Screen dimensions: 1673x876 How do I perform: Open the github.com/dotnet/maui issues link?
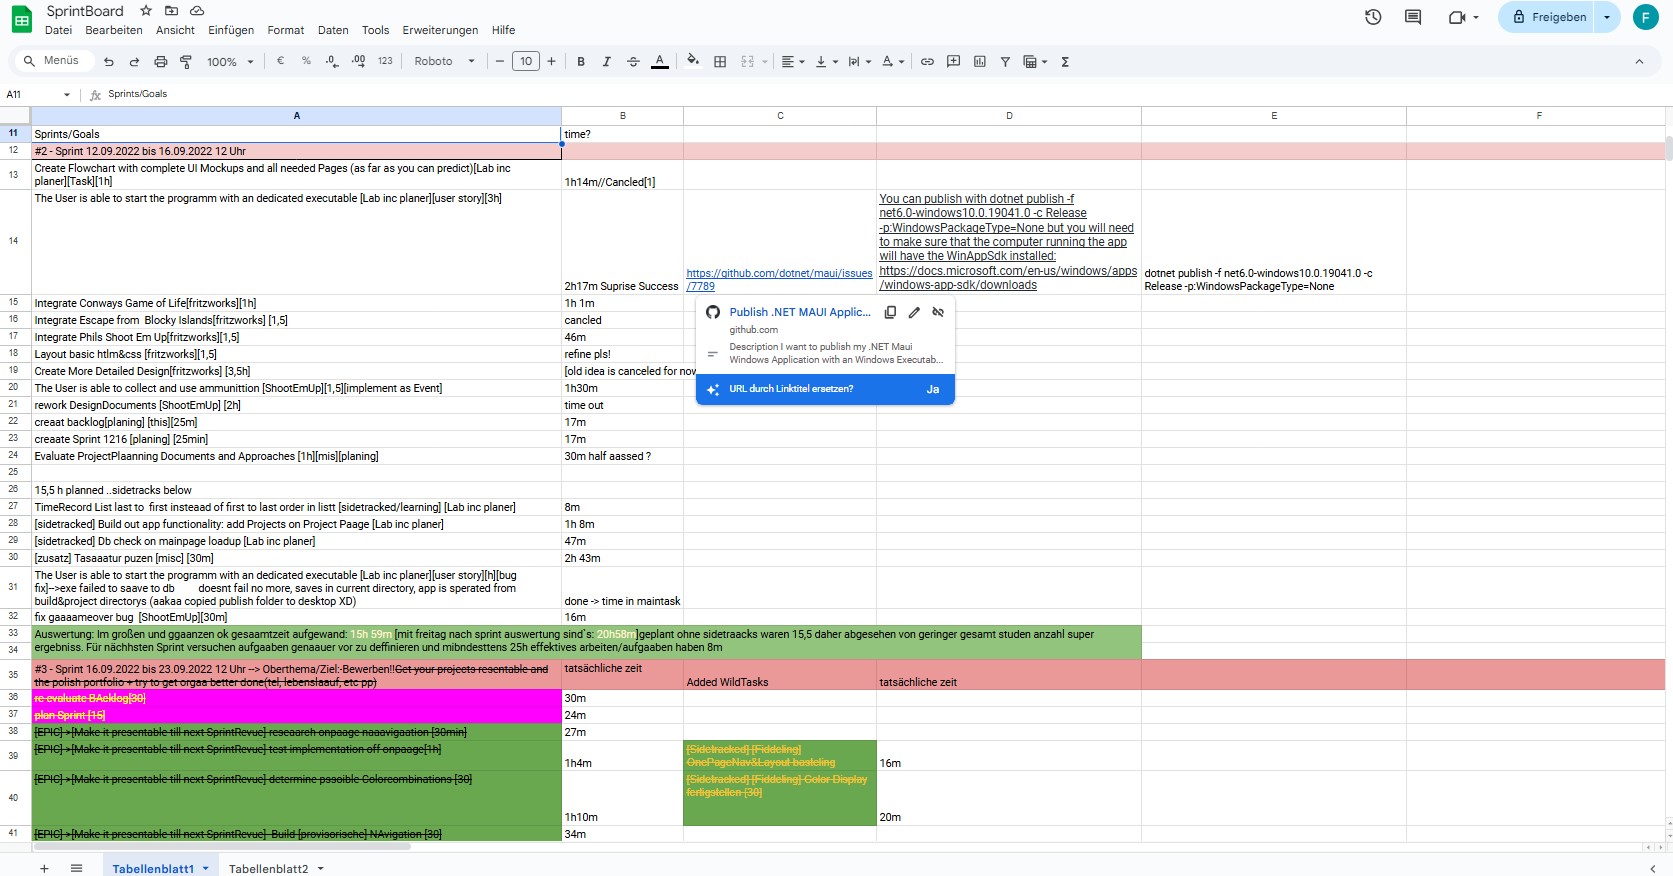click(x=779, y=279)
